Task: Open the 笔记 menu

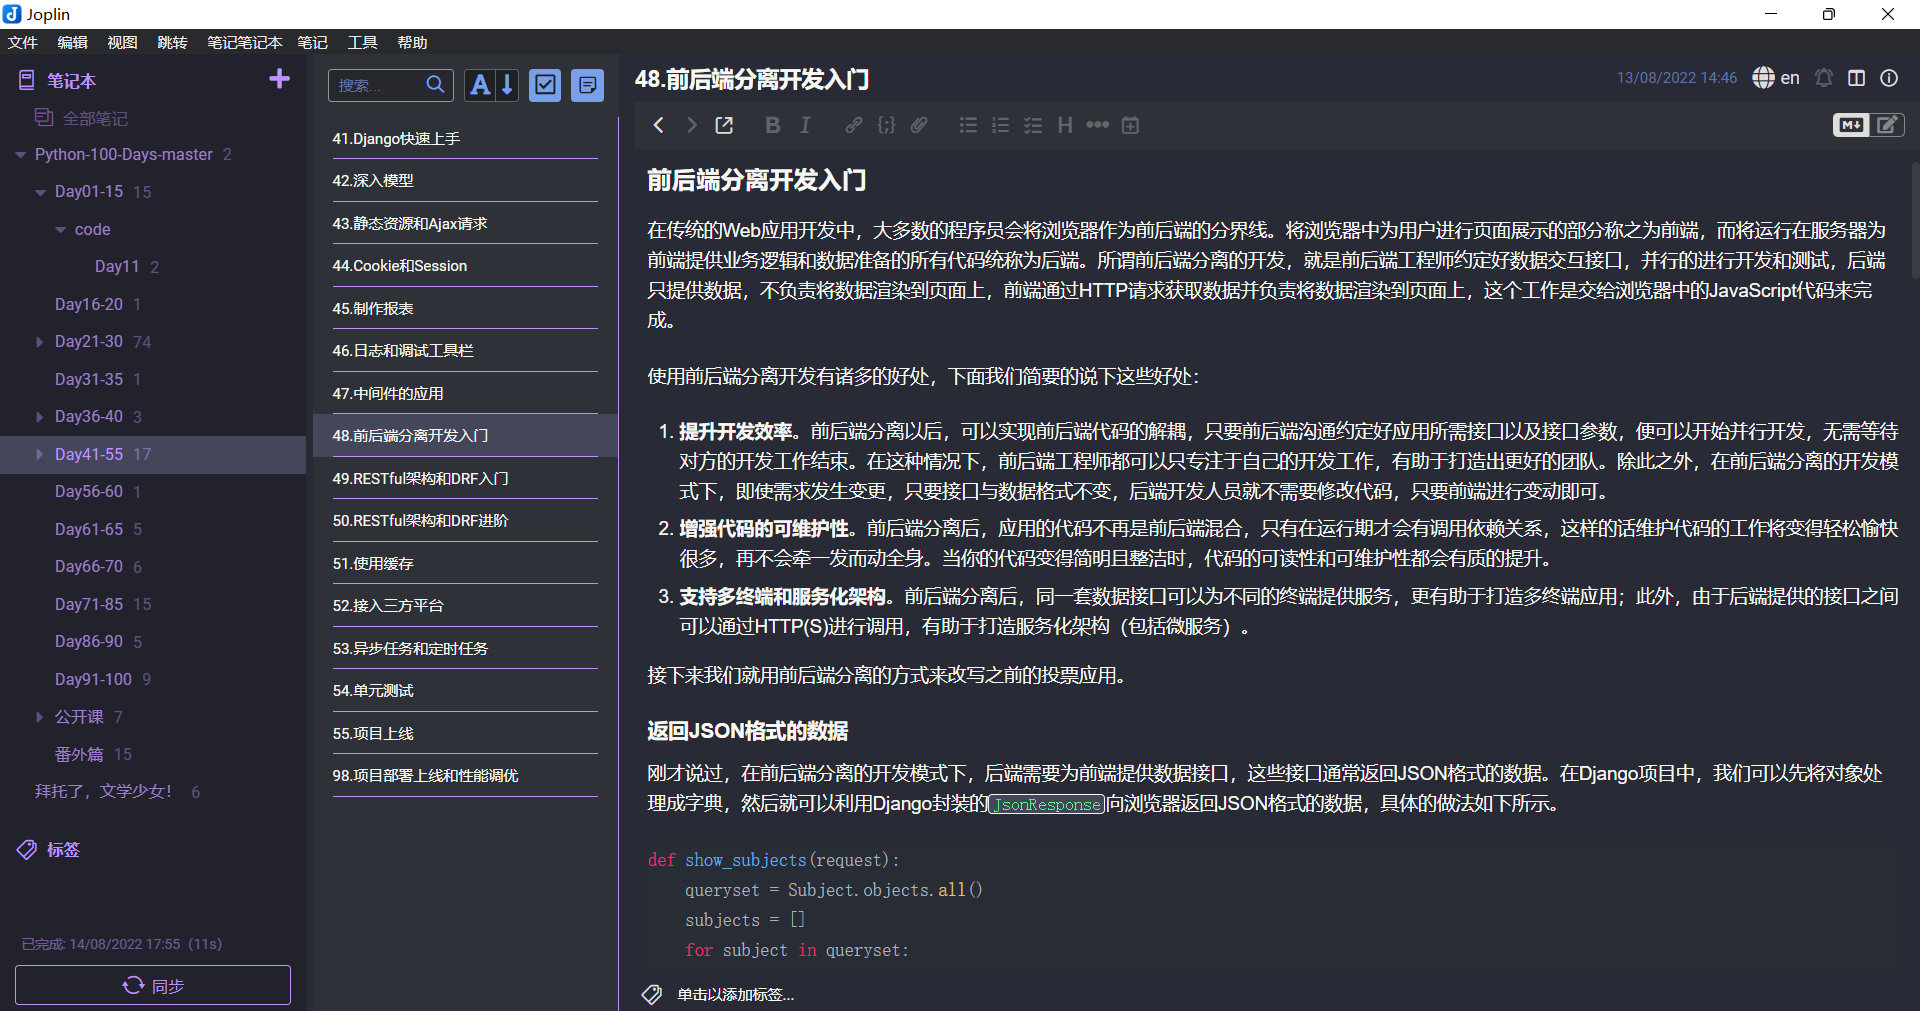Action: [x=312, y=42]
